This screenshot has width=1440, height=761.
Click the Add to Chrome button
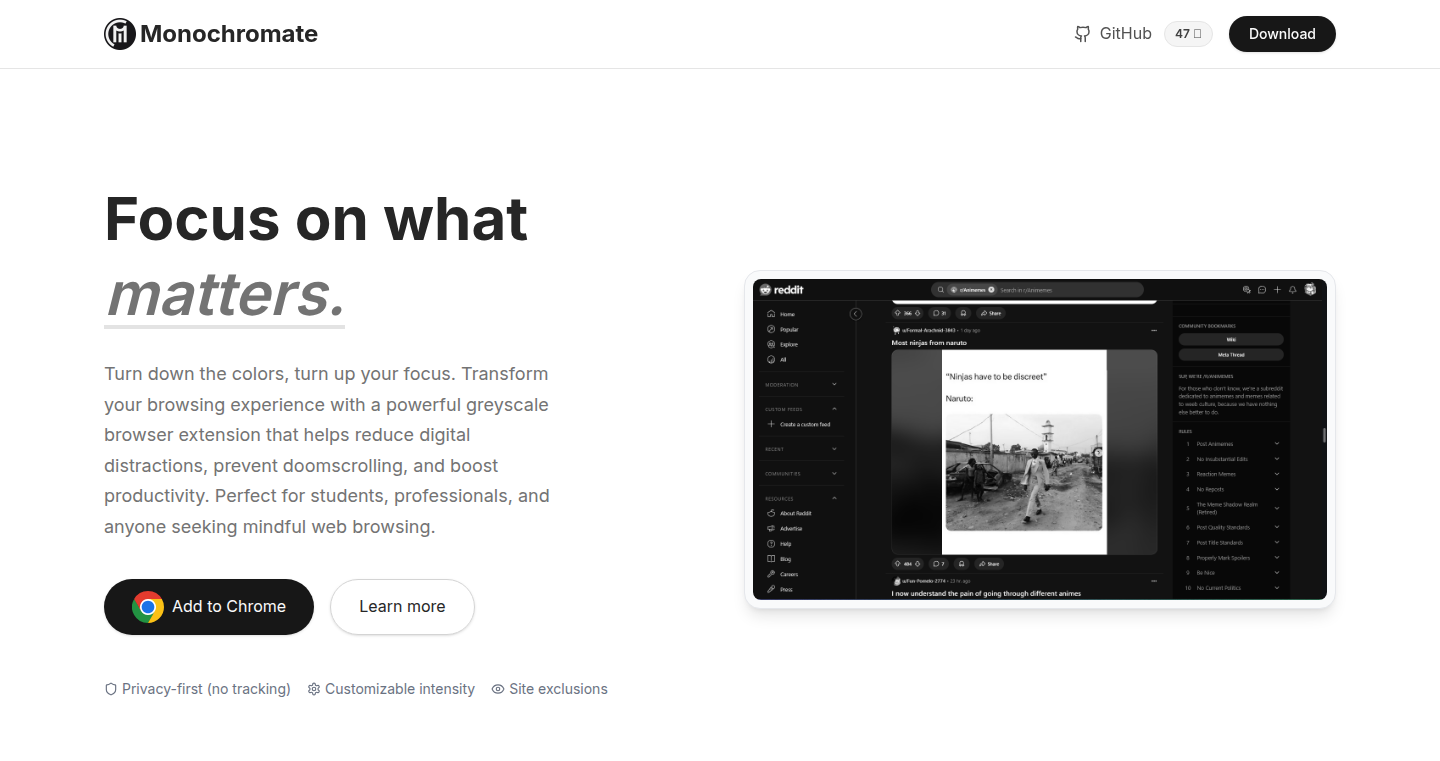pyautogui.click(x=209, y=607)
